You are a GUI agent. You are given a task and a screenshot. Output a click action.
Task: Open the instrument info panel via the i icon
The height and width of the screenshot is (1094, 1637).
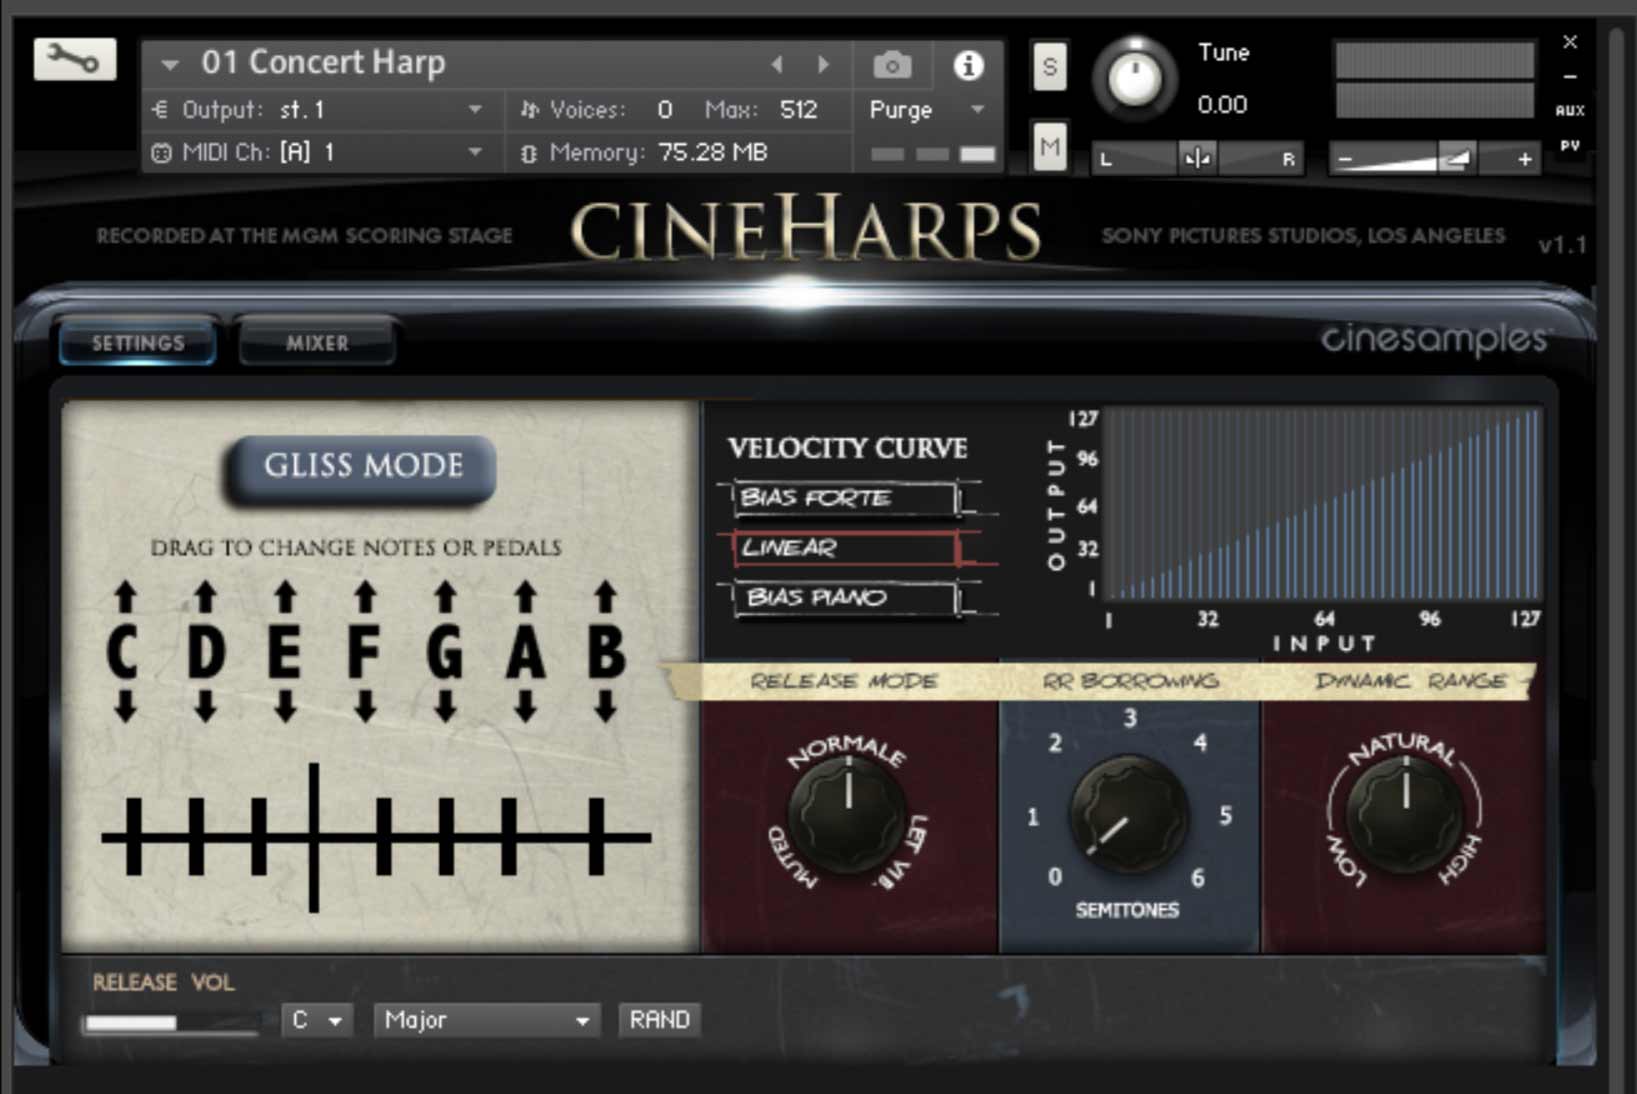pos(966,64)
